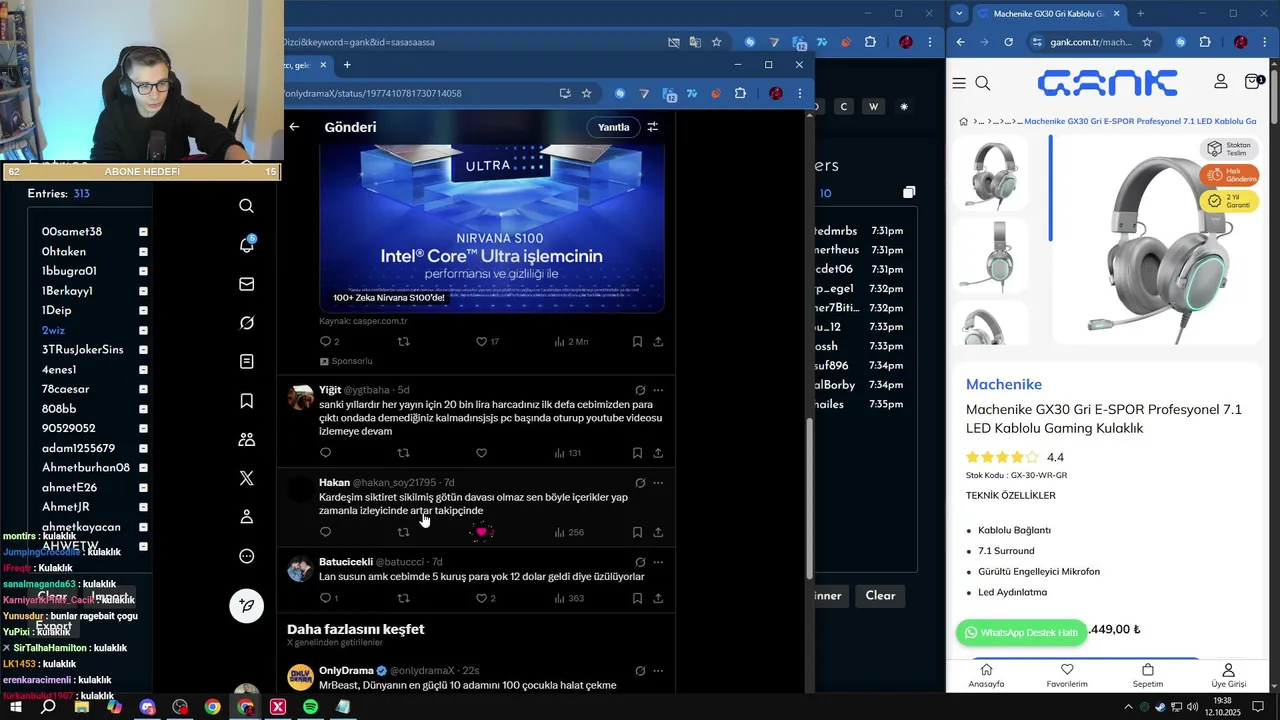The image size is (1280, 720).
Task: Go to Anasayfa in Gank bottom bar
Action: [986, 677]
